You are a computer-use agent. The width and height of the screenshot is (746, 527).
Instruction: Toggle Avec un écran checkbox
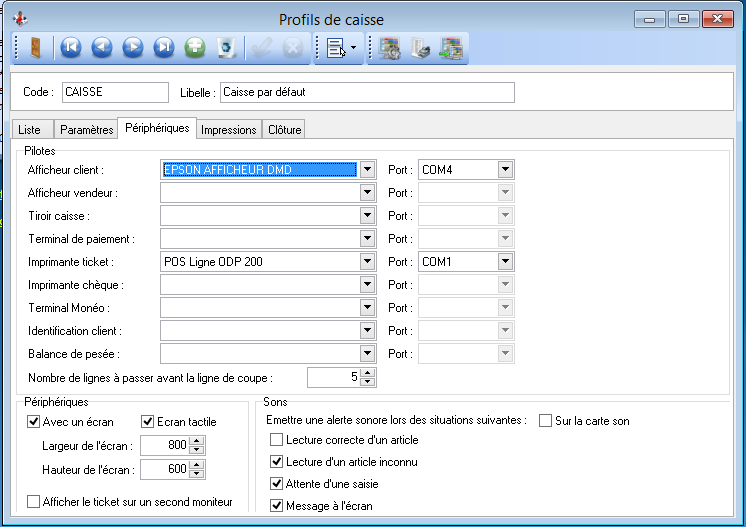pos(33,421)
